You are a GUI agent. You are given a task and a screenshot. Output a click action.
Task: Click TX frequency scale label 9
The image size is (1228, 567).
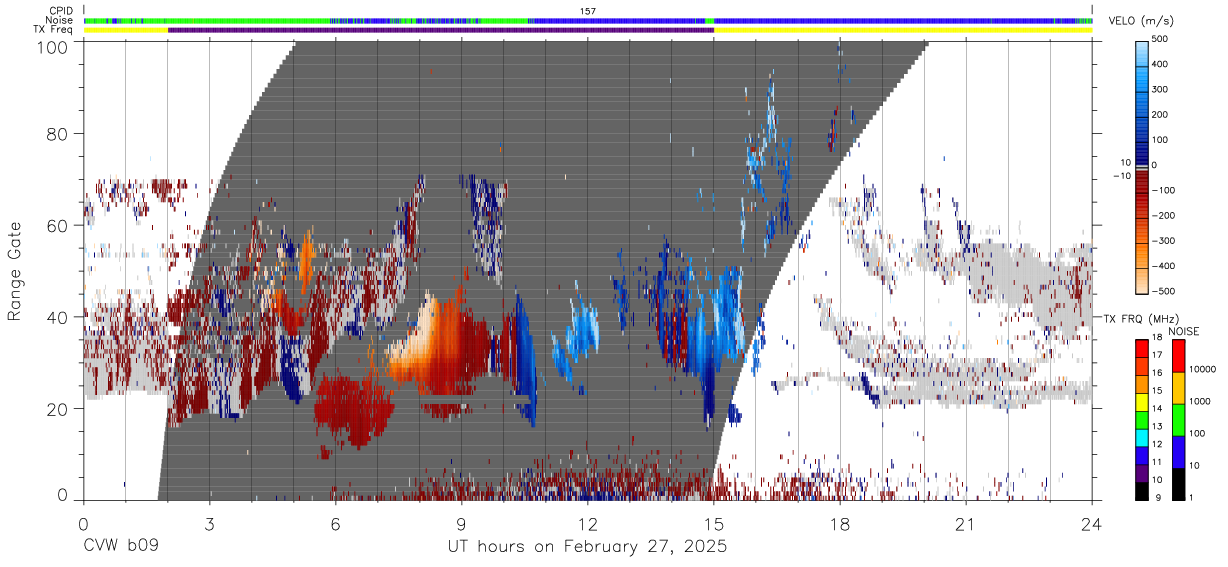[x=1159, y=497]
